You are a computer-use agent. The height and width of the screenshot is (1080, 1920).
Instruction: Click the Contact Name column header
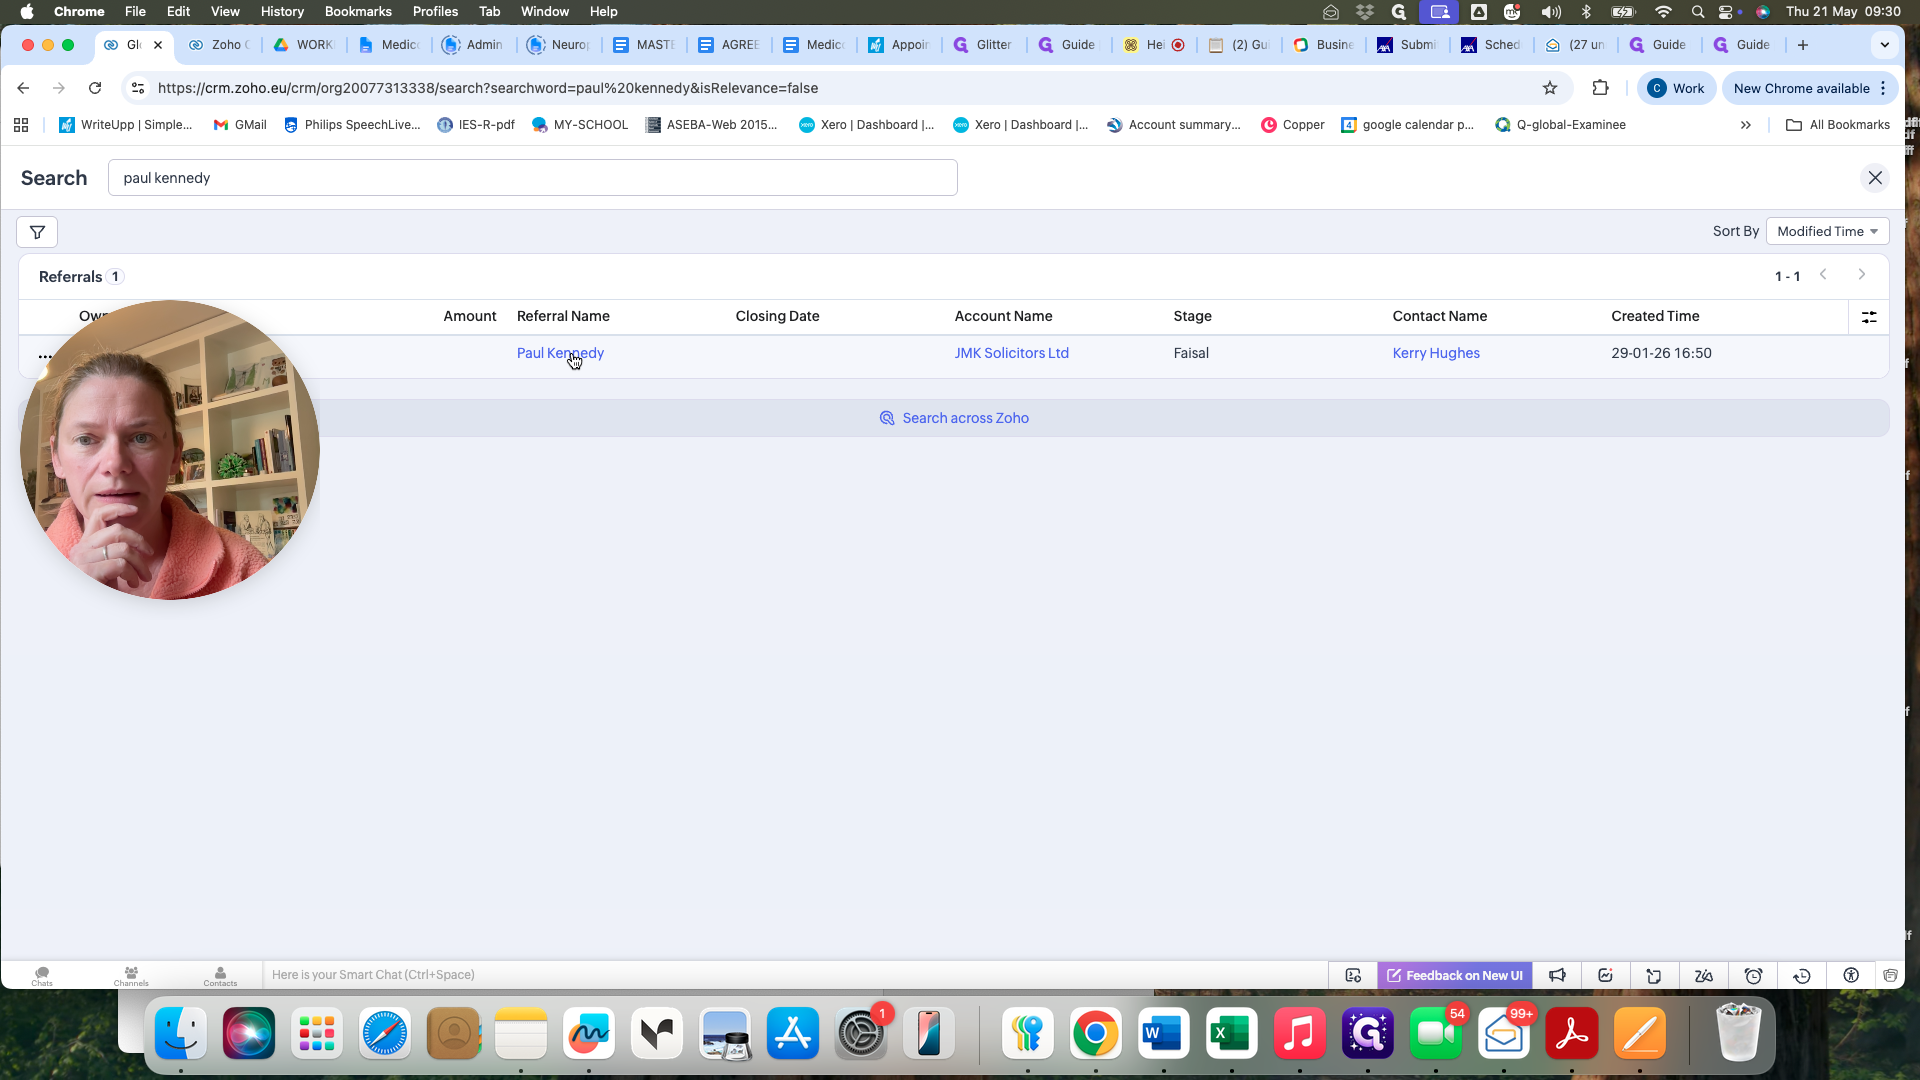(x=1439, y=316)
